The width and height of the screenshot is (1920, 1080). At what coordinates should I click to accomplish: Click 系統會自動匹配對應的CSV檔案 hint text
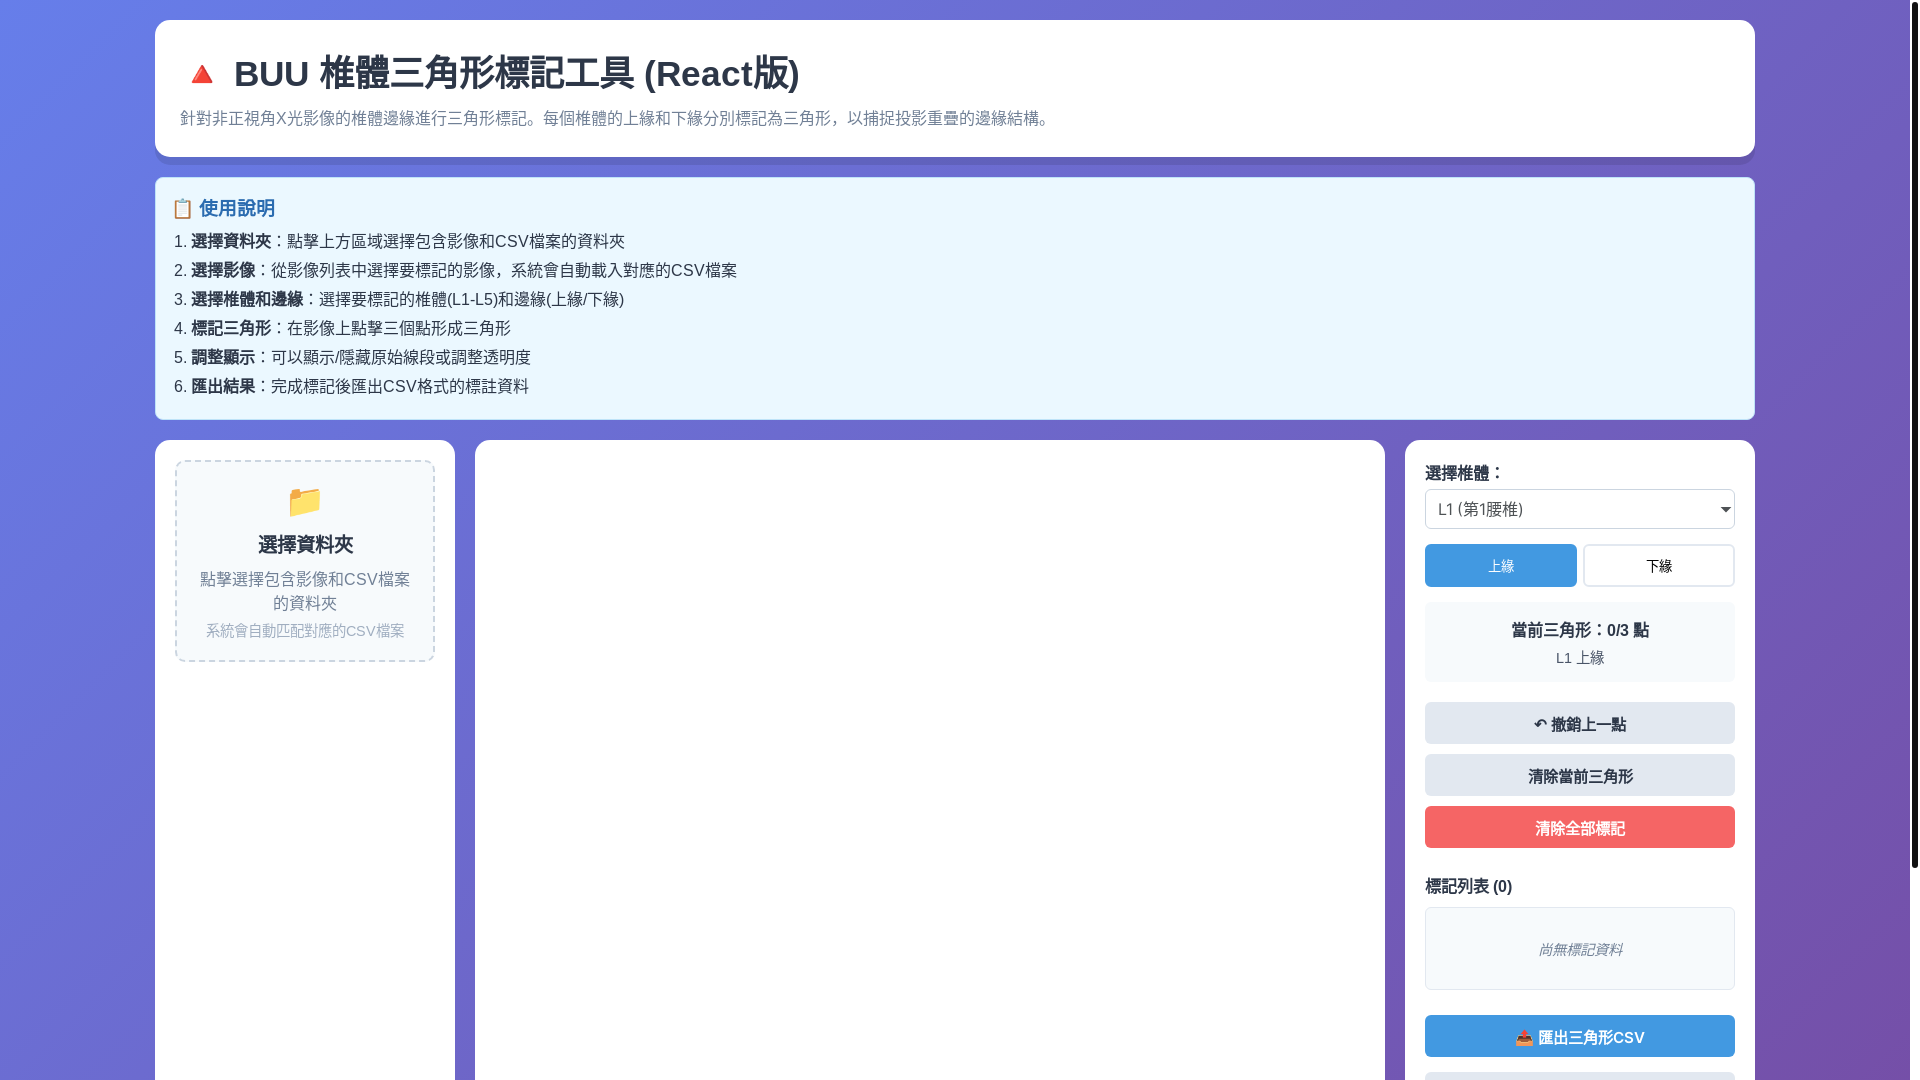pos(305,631)
